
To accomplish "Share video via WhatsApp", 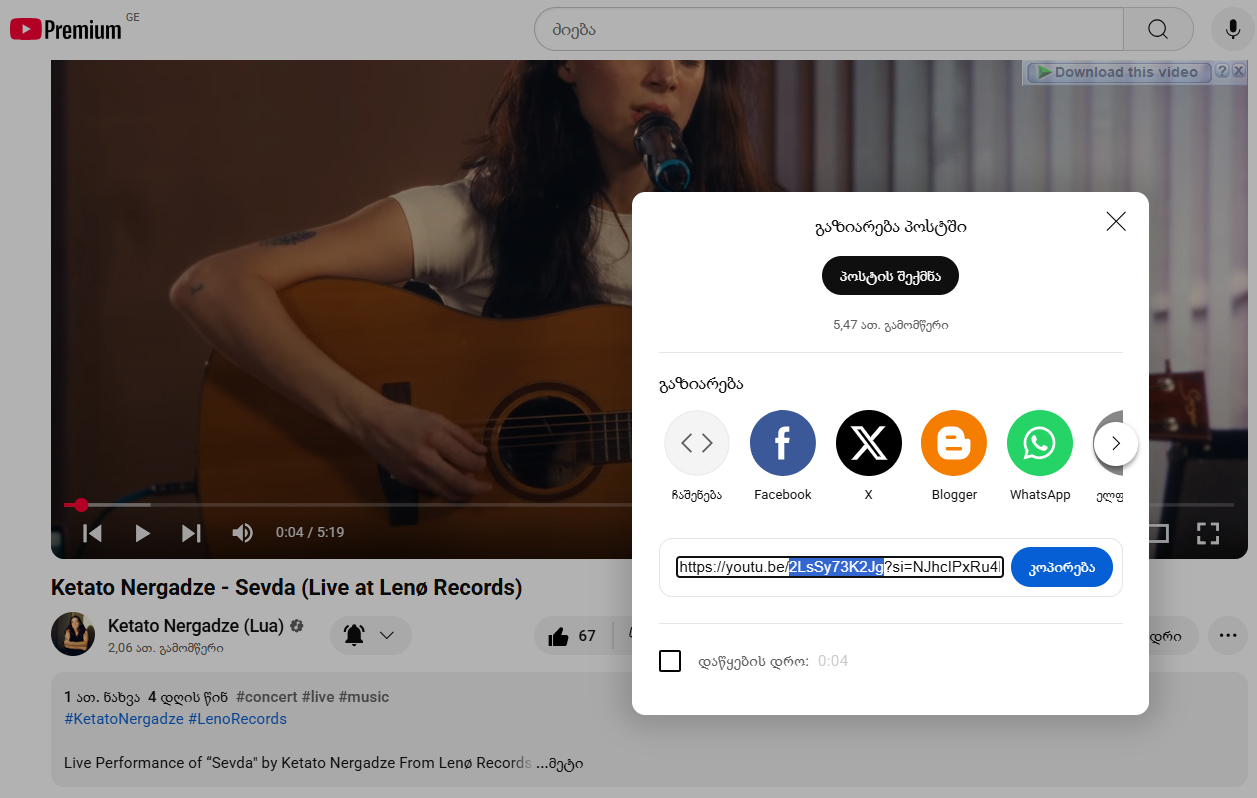I will [1040, 456].
